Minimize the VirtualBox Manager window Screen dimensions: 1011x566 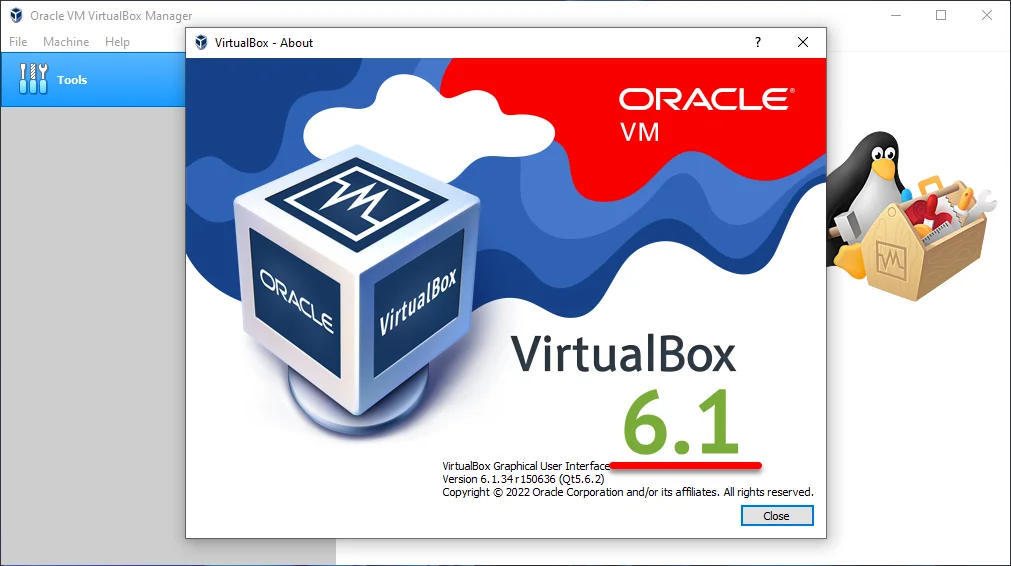(896, 15)
